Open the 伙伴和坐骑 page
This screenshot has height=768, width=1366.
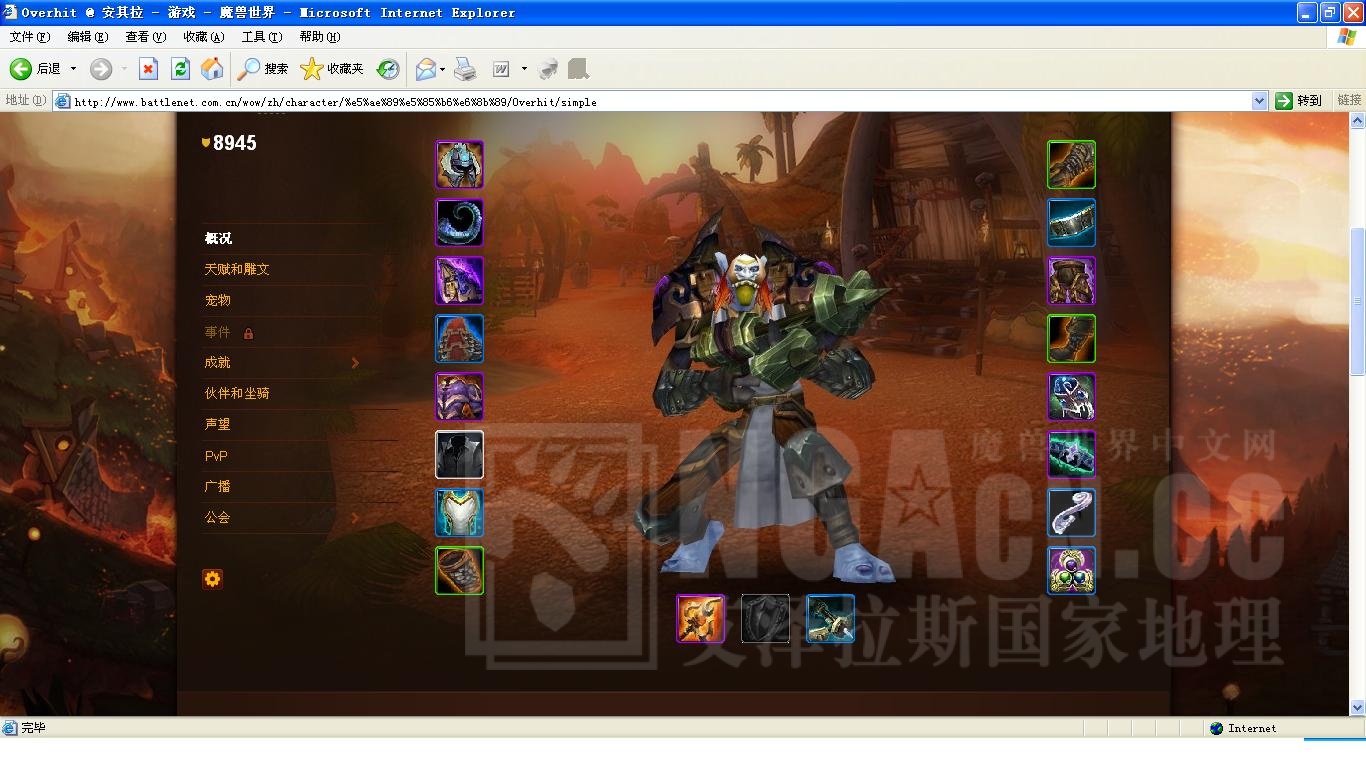(237, 393)
